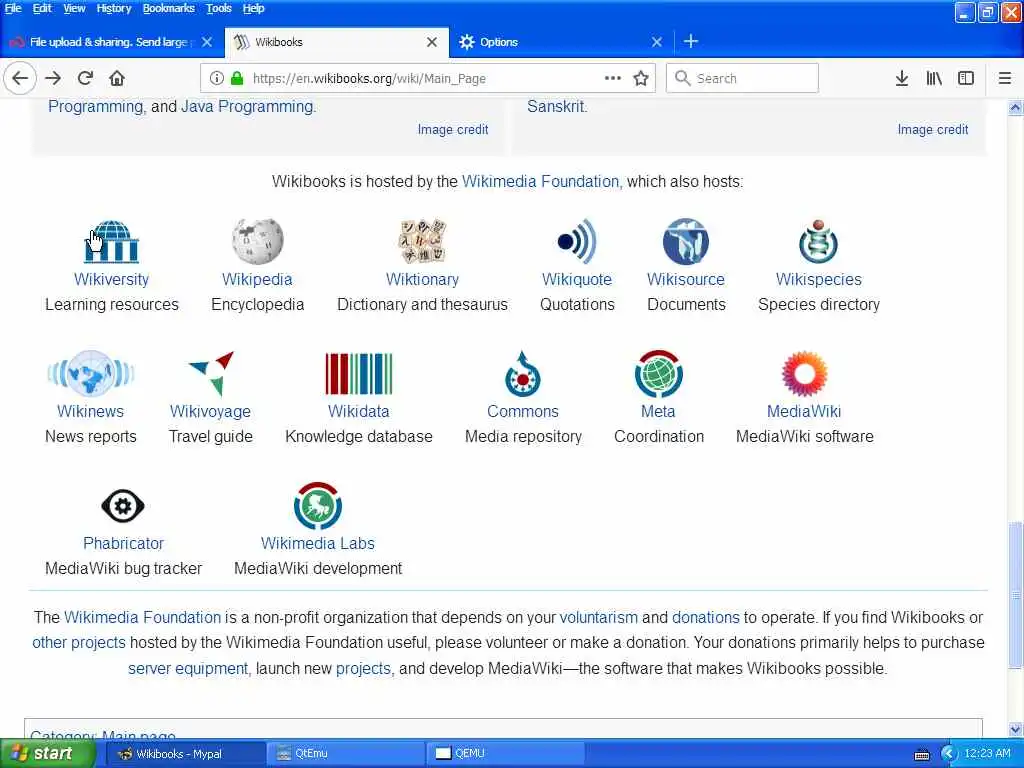Show site information via info icon
Viewport: 1024px width, 768px height.
click(216, 78)
